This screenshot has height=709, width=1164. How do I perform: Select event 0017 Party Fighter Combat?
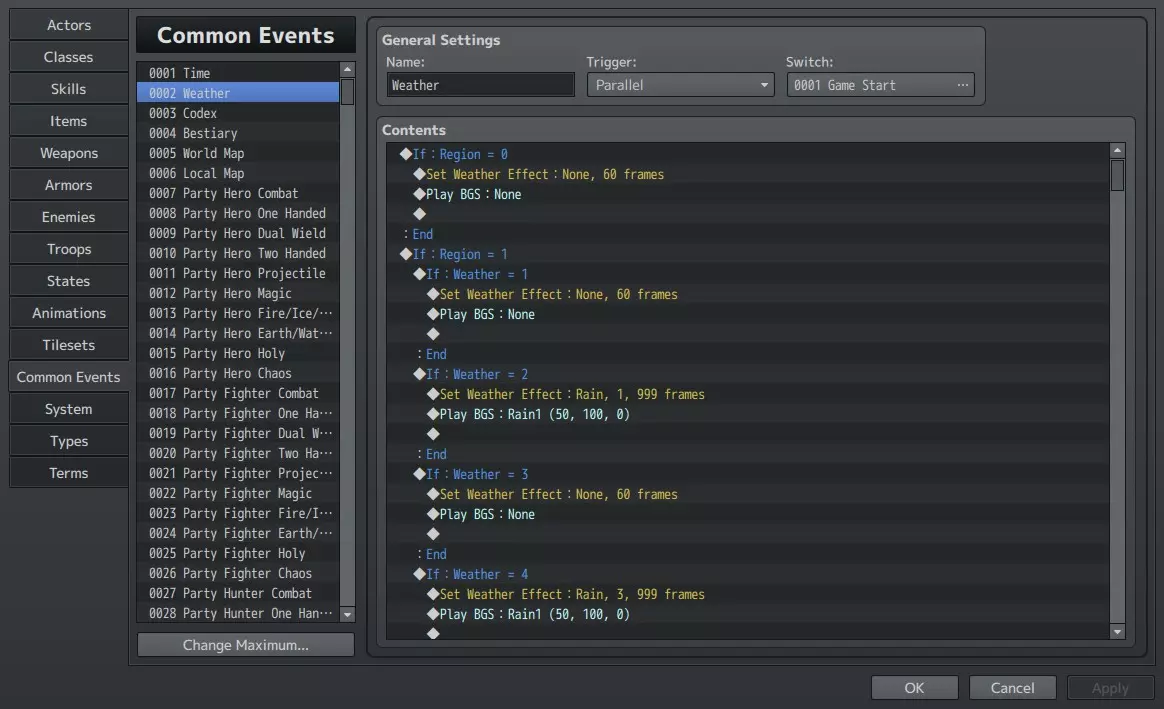[238, 393]
